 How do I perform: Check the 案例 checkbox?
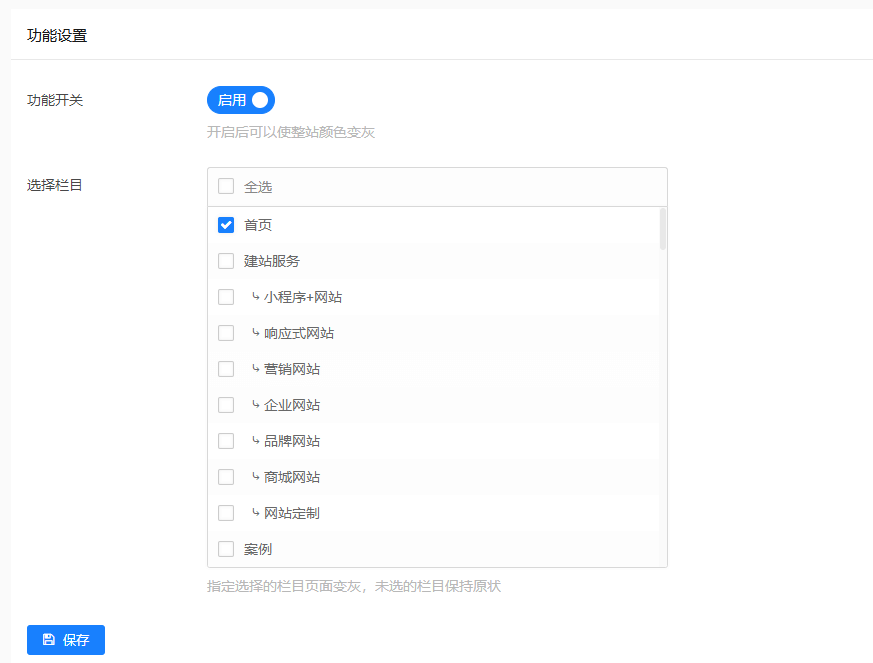[226, 549]
